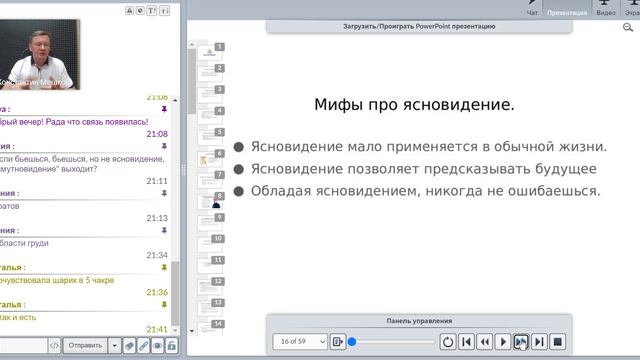Screen dimensions: 640x360
Task: Click the people icon above the chat
Action: click(129, 11)
